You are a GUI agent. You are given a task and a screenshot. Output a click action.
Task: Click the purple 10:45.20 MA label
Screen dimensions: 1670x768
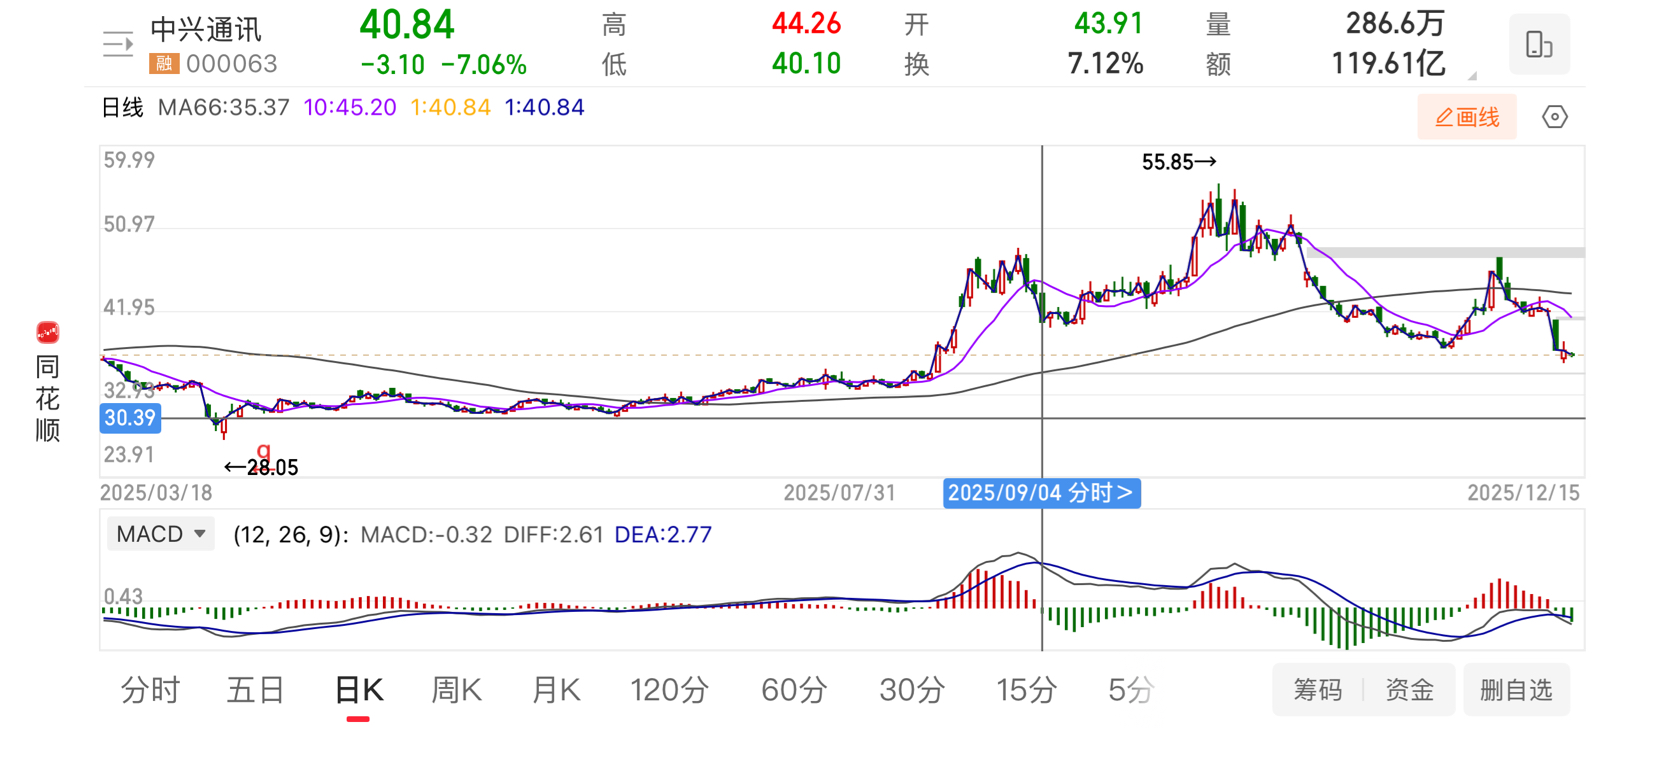[350, 107]
